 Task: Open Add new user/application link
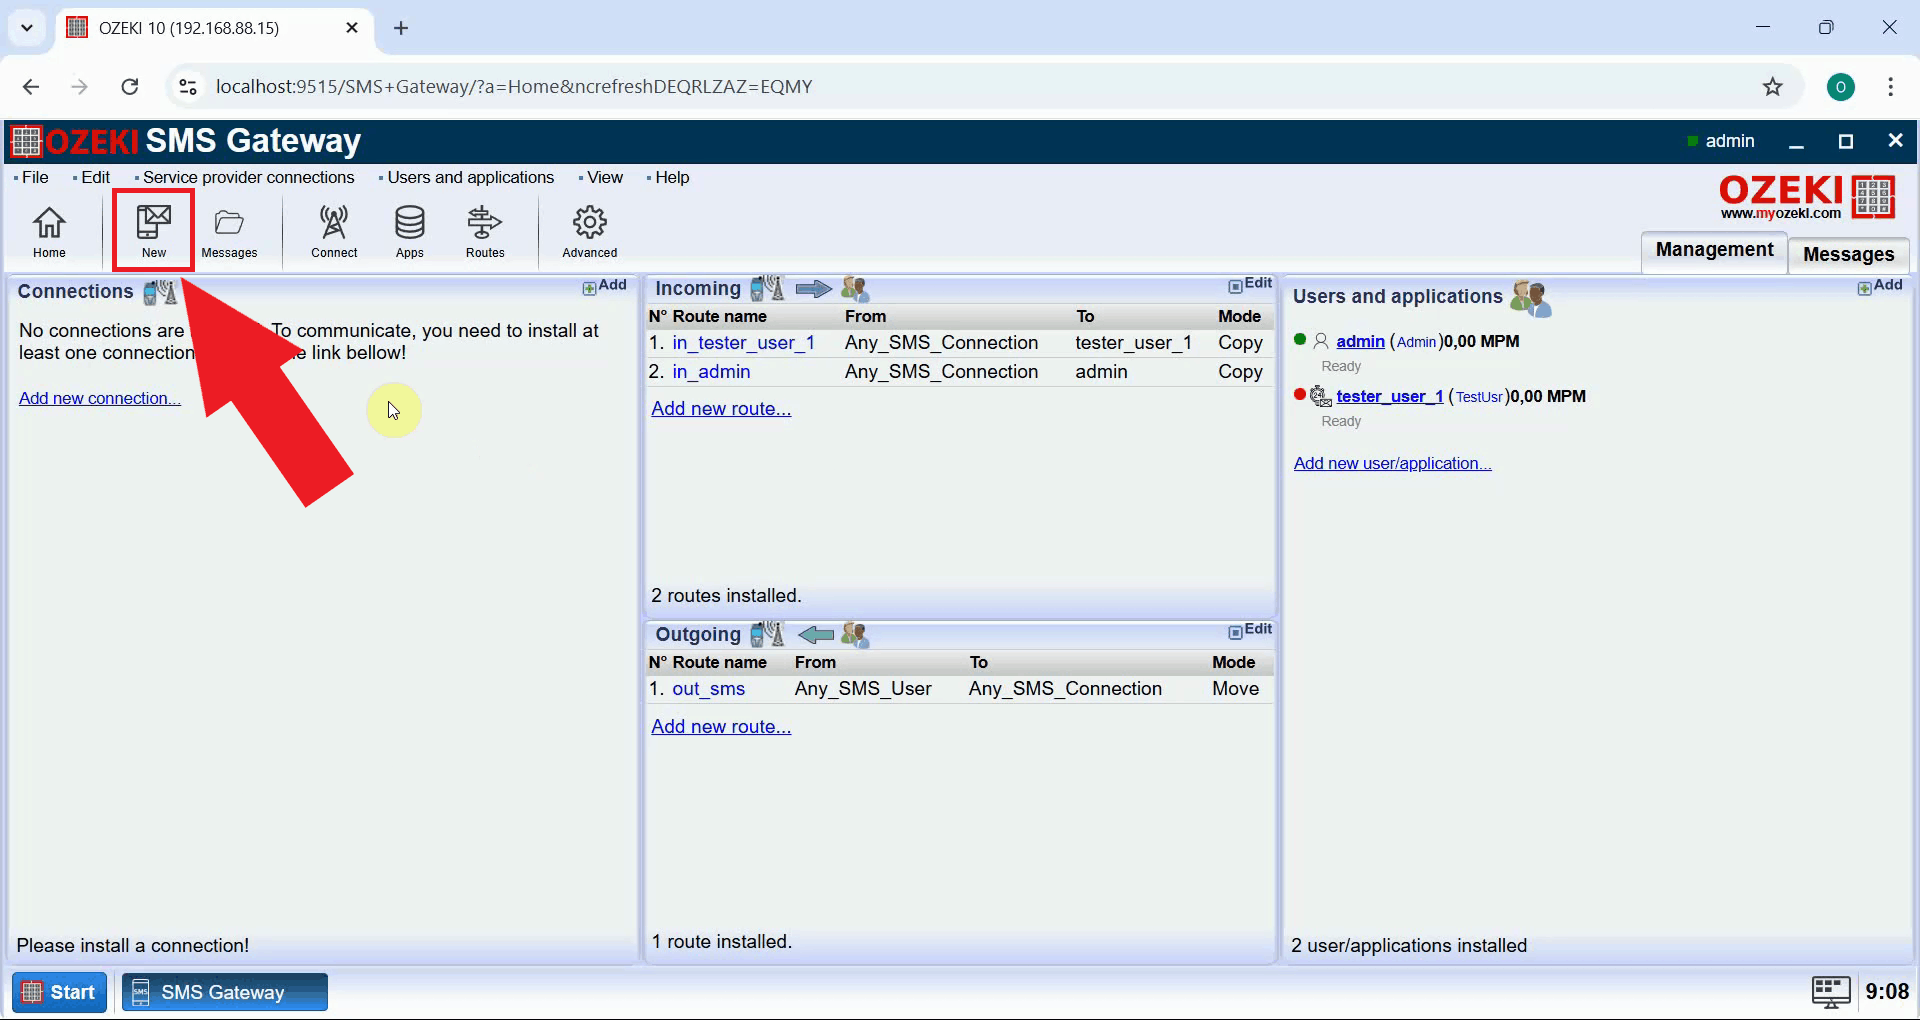1392,463
